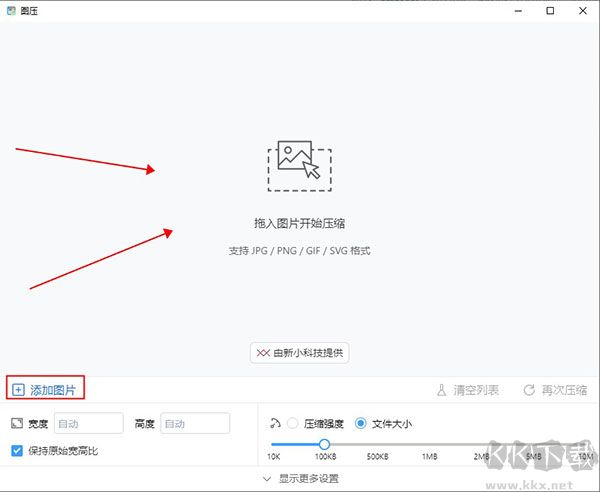Click the 高度 input field
The height and width of the screenshot is (492, 600).
pos(195,423)
